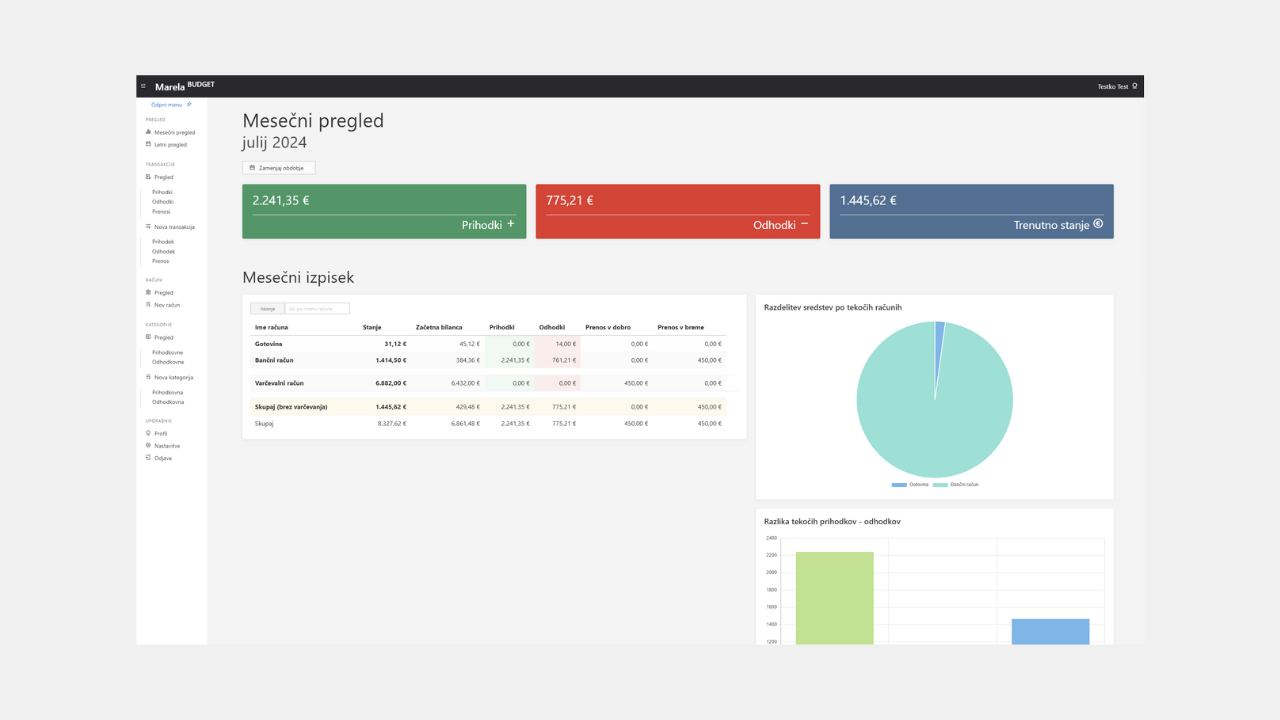Open Prenosi in sidebar

pyautogui.click(x=161, y=211)
